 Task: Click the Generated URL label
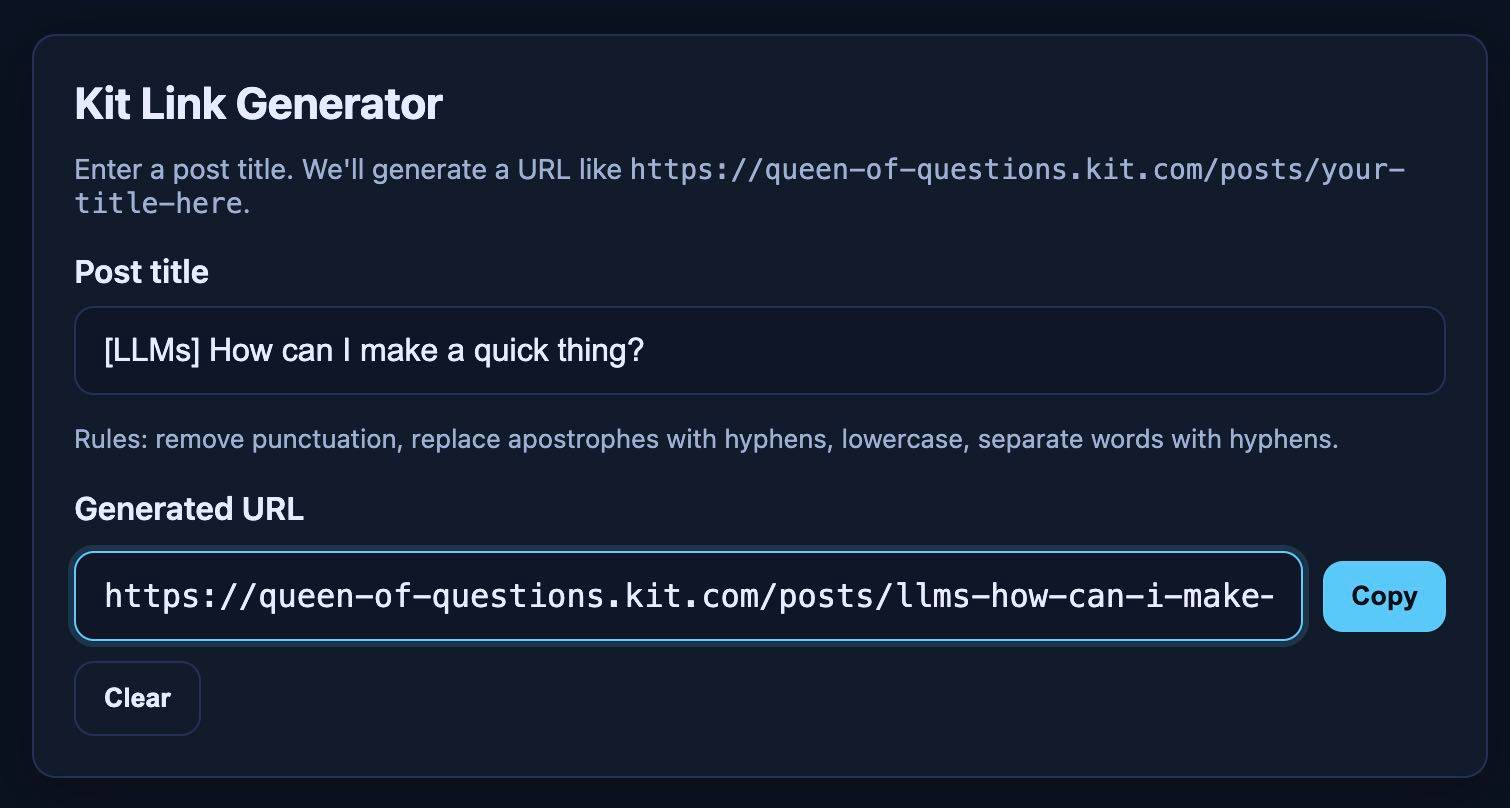pos(188,508)
